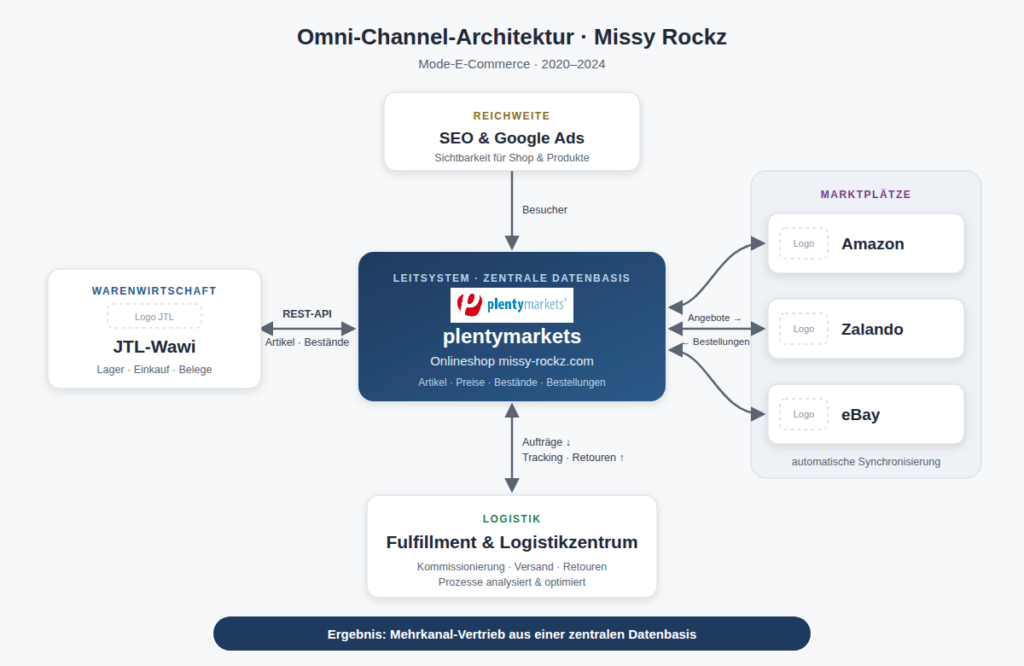Viewport: 1024px width, 666px height.
Task: Click the diagram title Omni-Channel-Architektur
Action: click(511, 37)
